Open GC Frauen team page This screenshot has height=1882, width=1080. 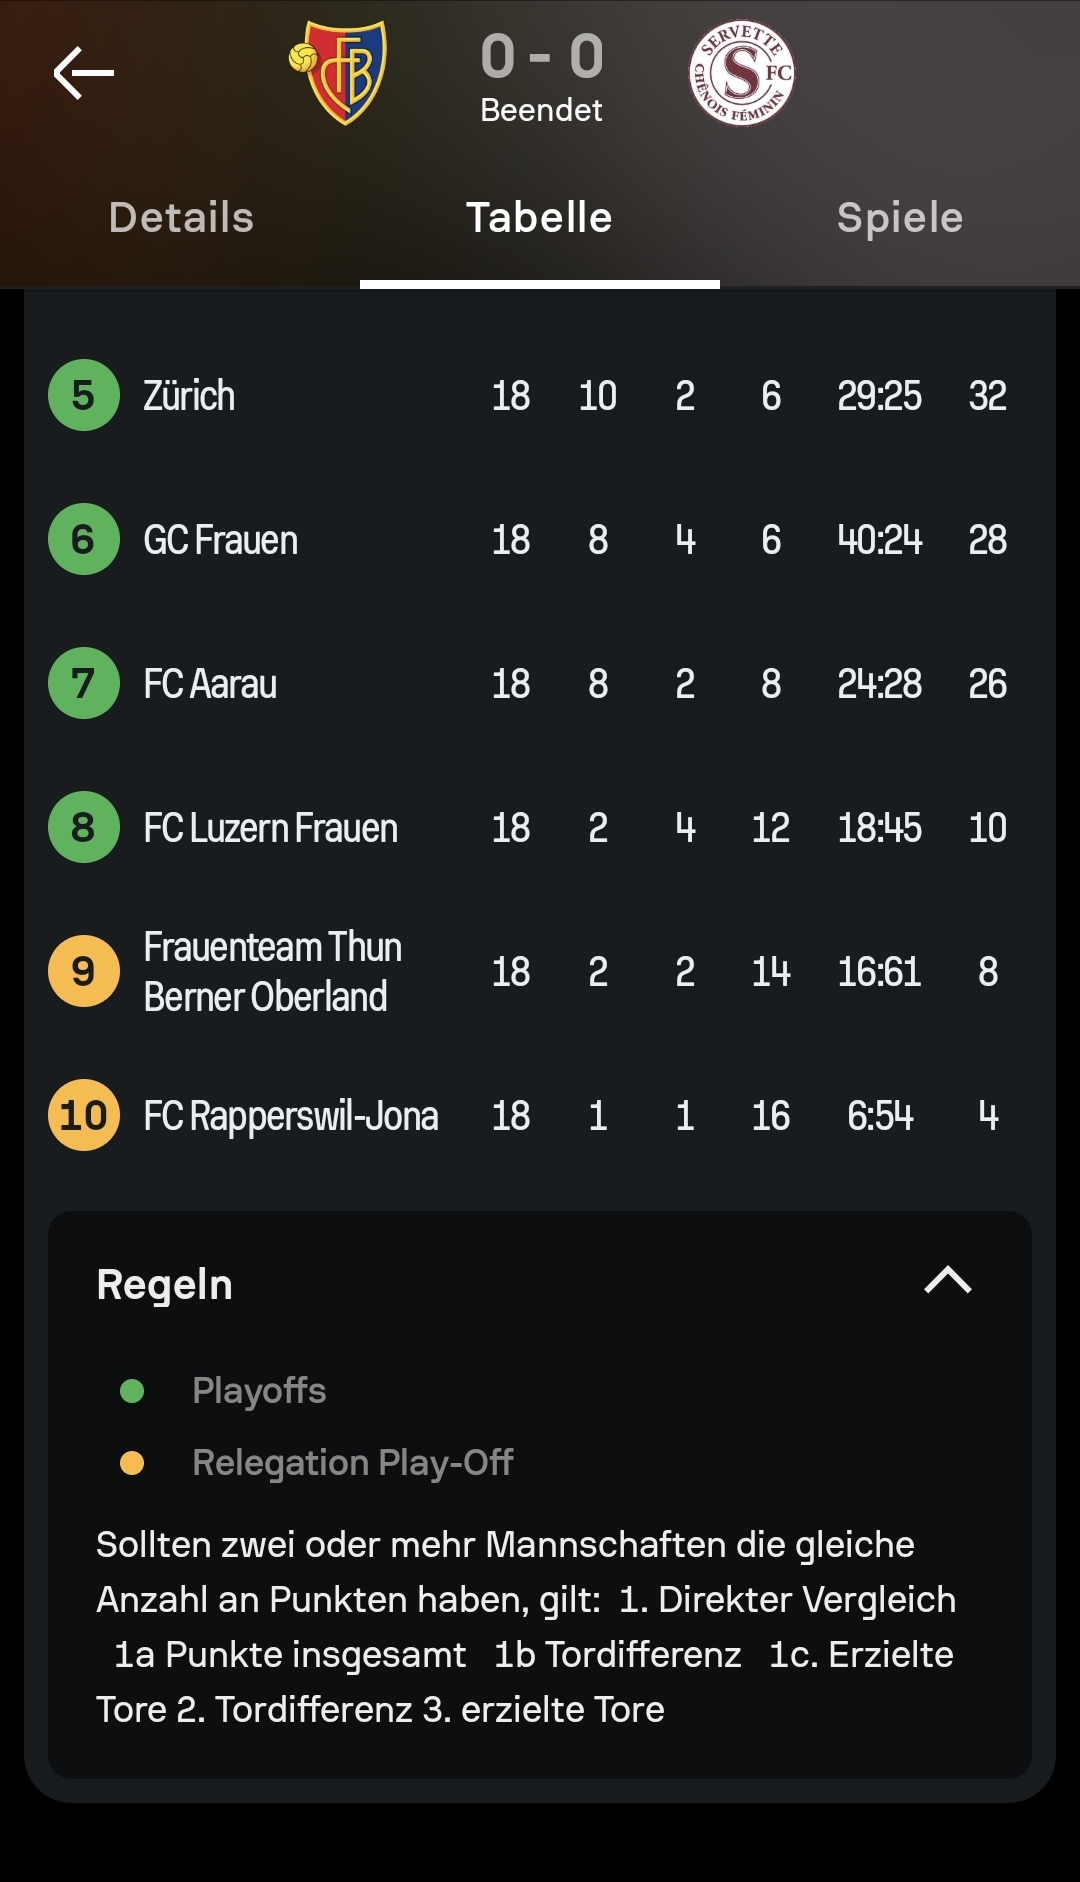[221, 540]
